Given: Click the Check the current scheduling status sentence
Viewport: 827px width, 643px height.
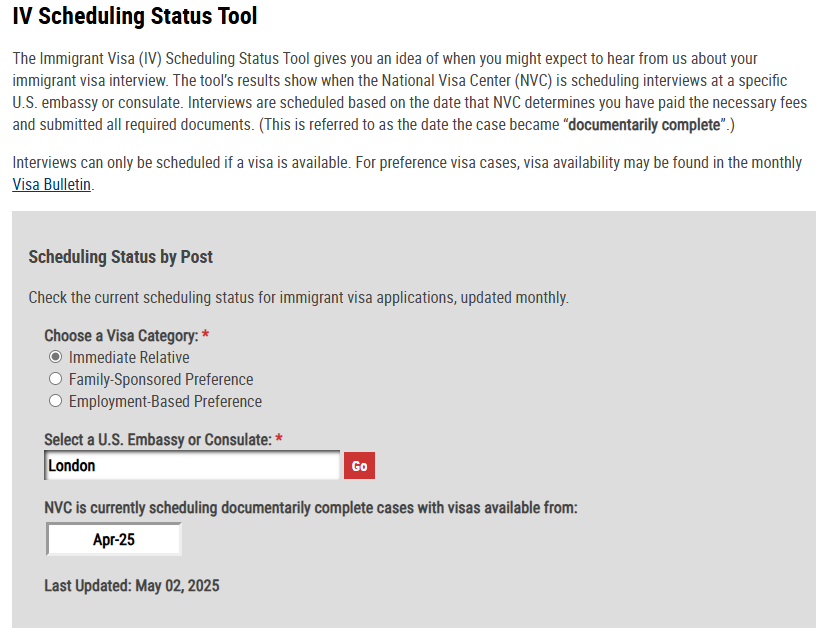Looking at the screenshot, I should (x=299, y=297).
